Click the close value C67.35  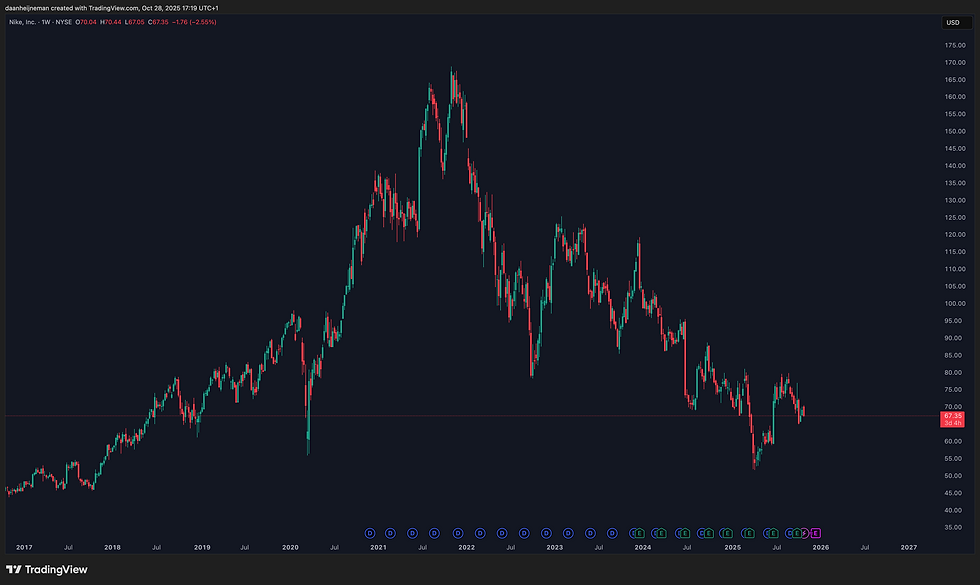[x=158, y=22]
